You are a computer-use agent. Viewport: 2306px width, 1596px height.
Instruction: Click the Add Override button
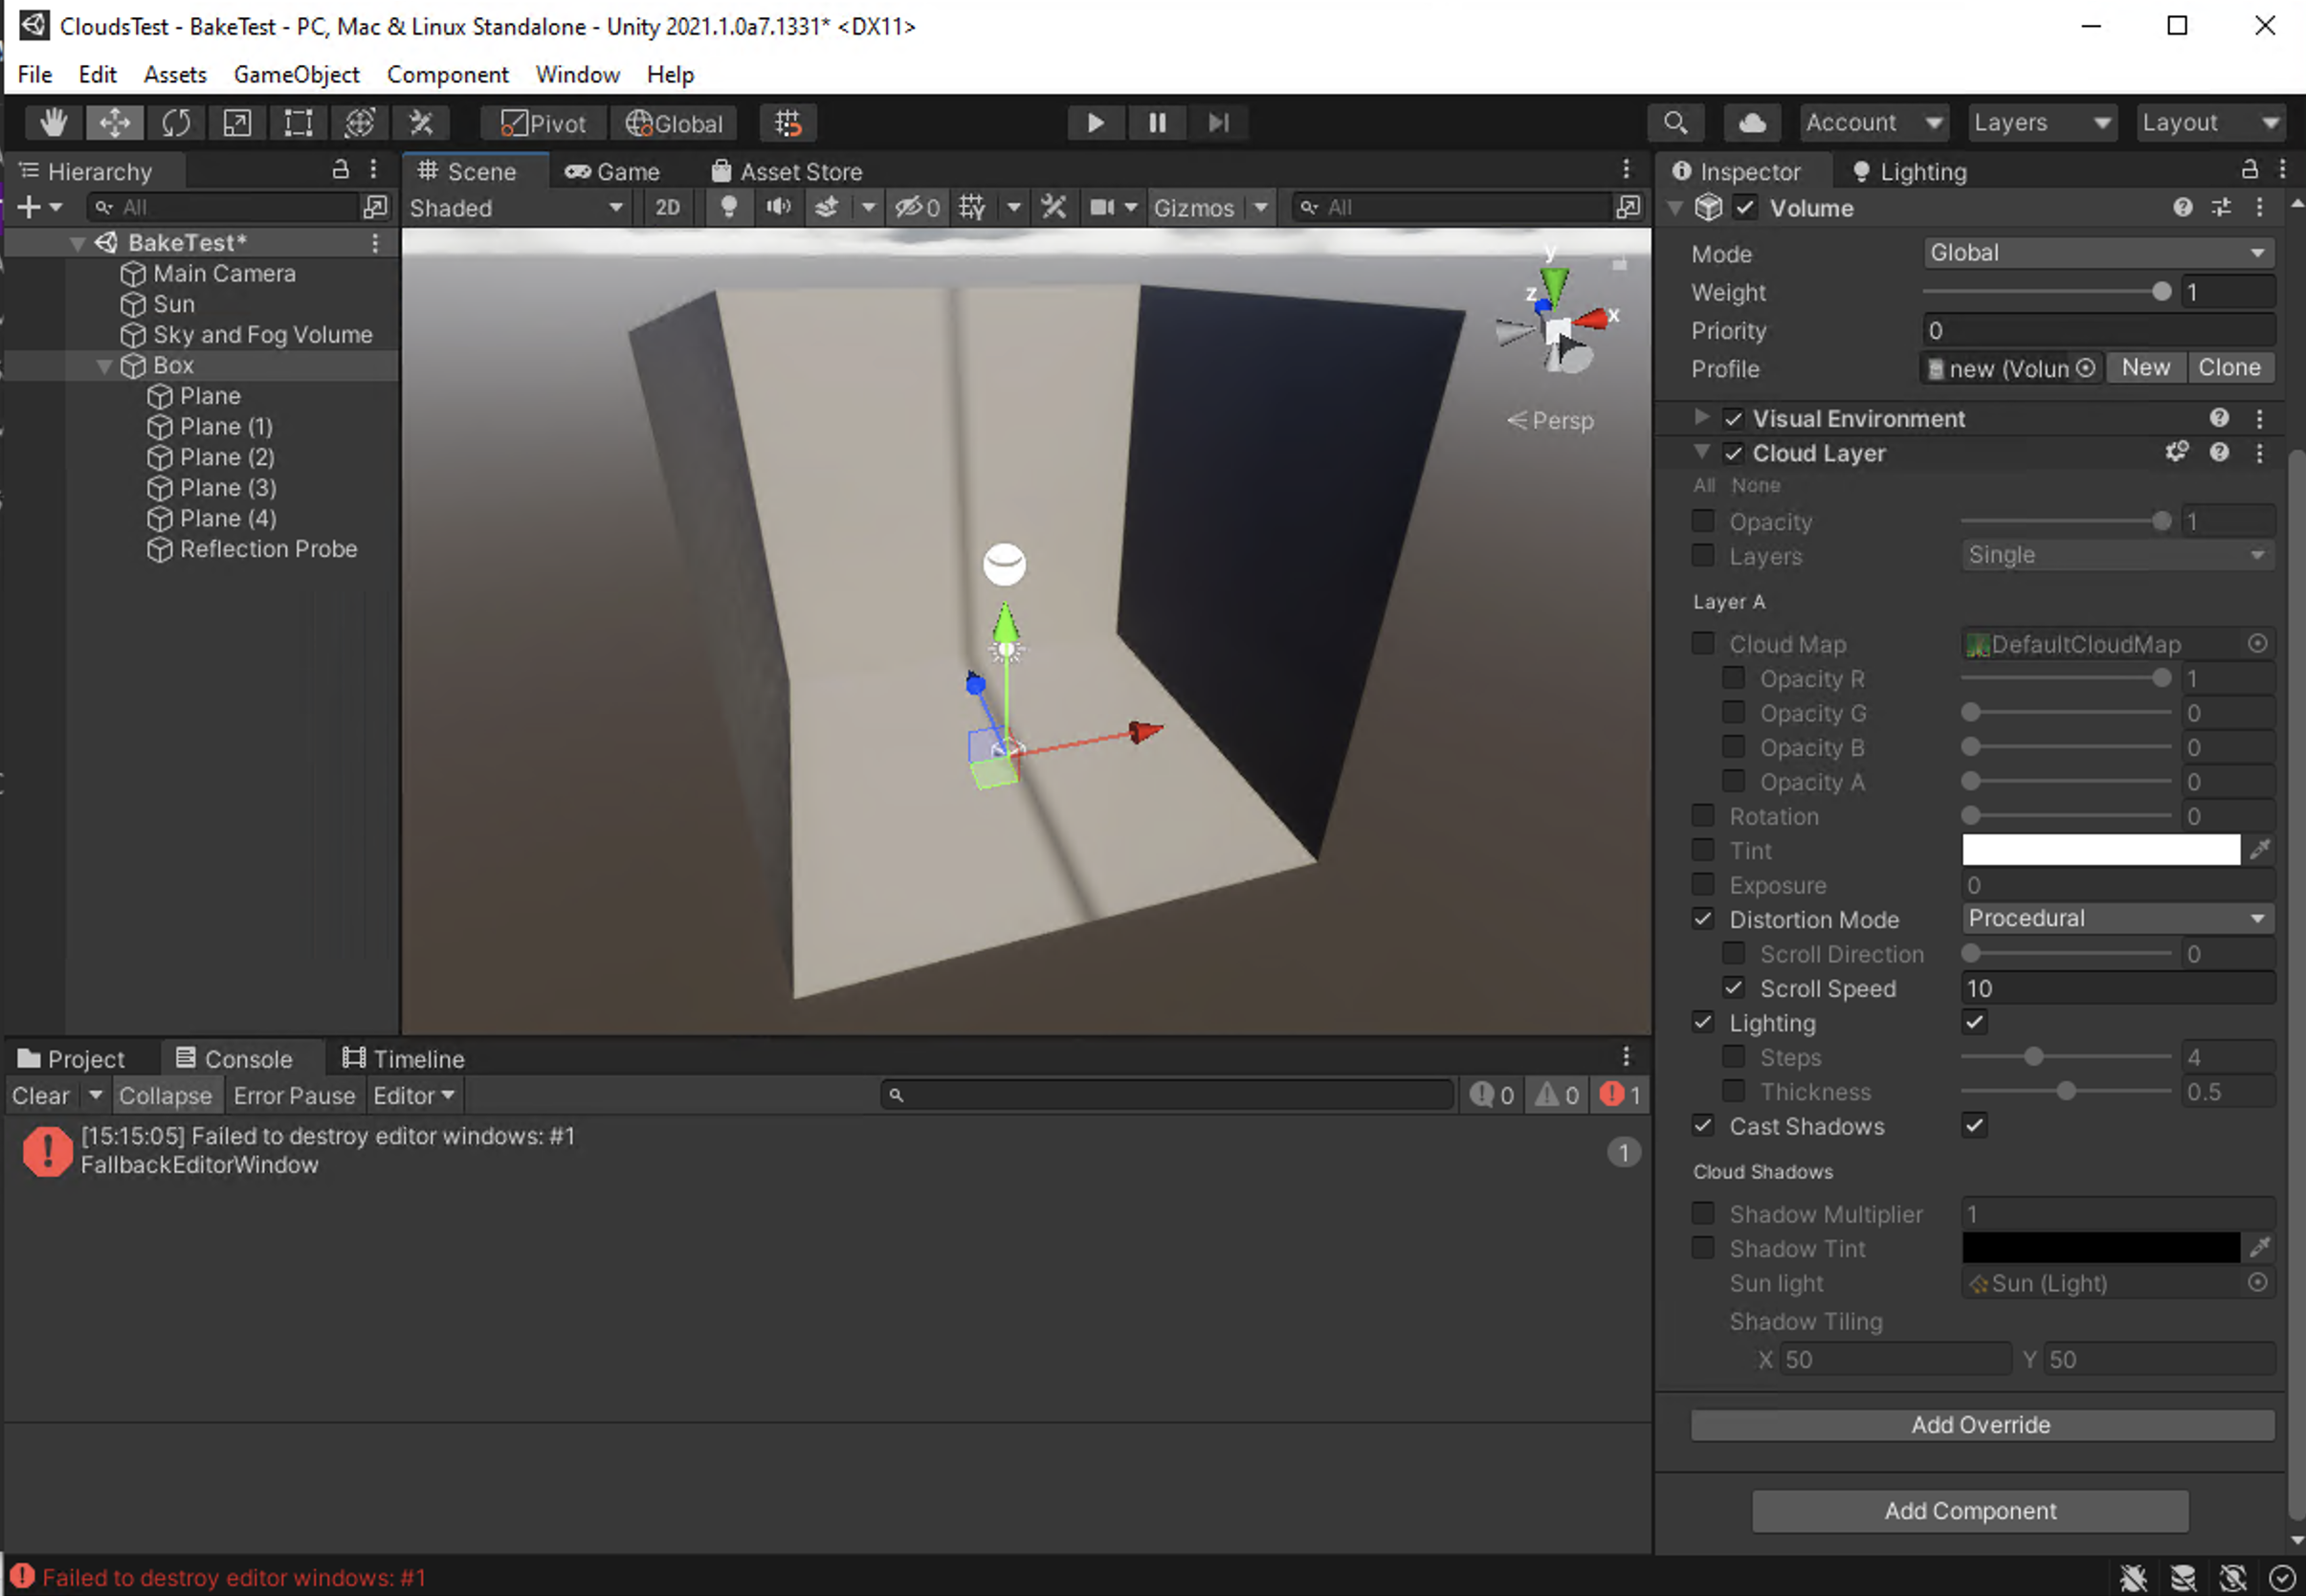(x=1982, y=1425)
